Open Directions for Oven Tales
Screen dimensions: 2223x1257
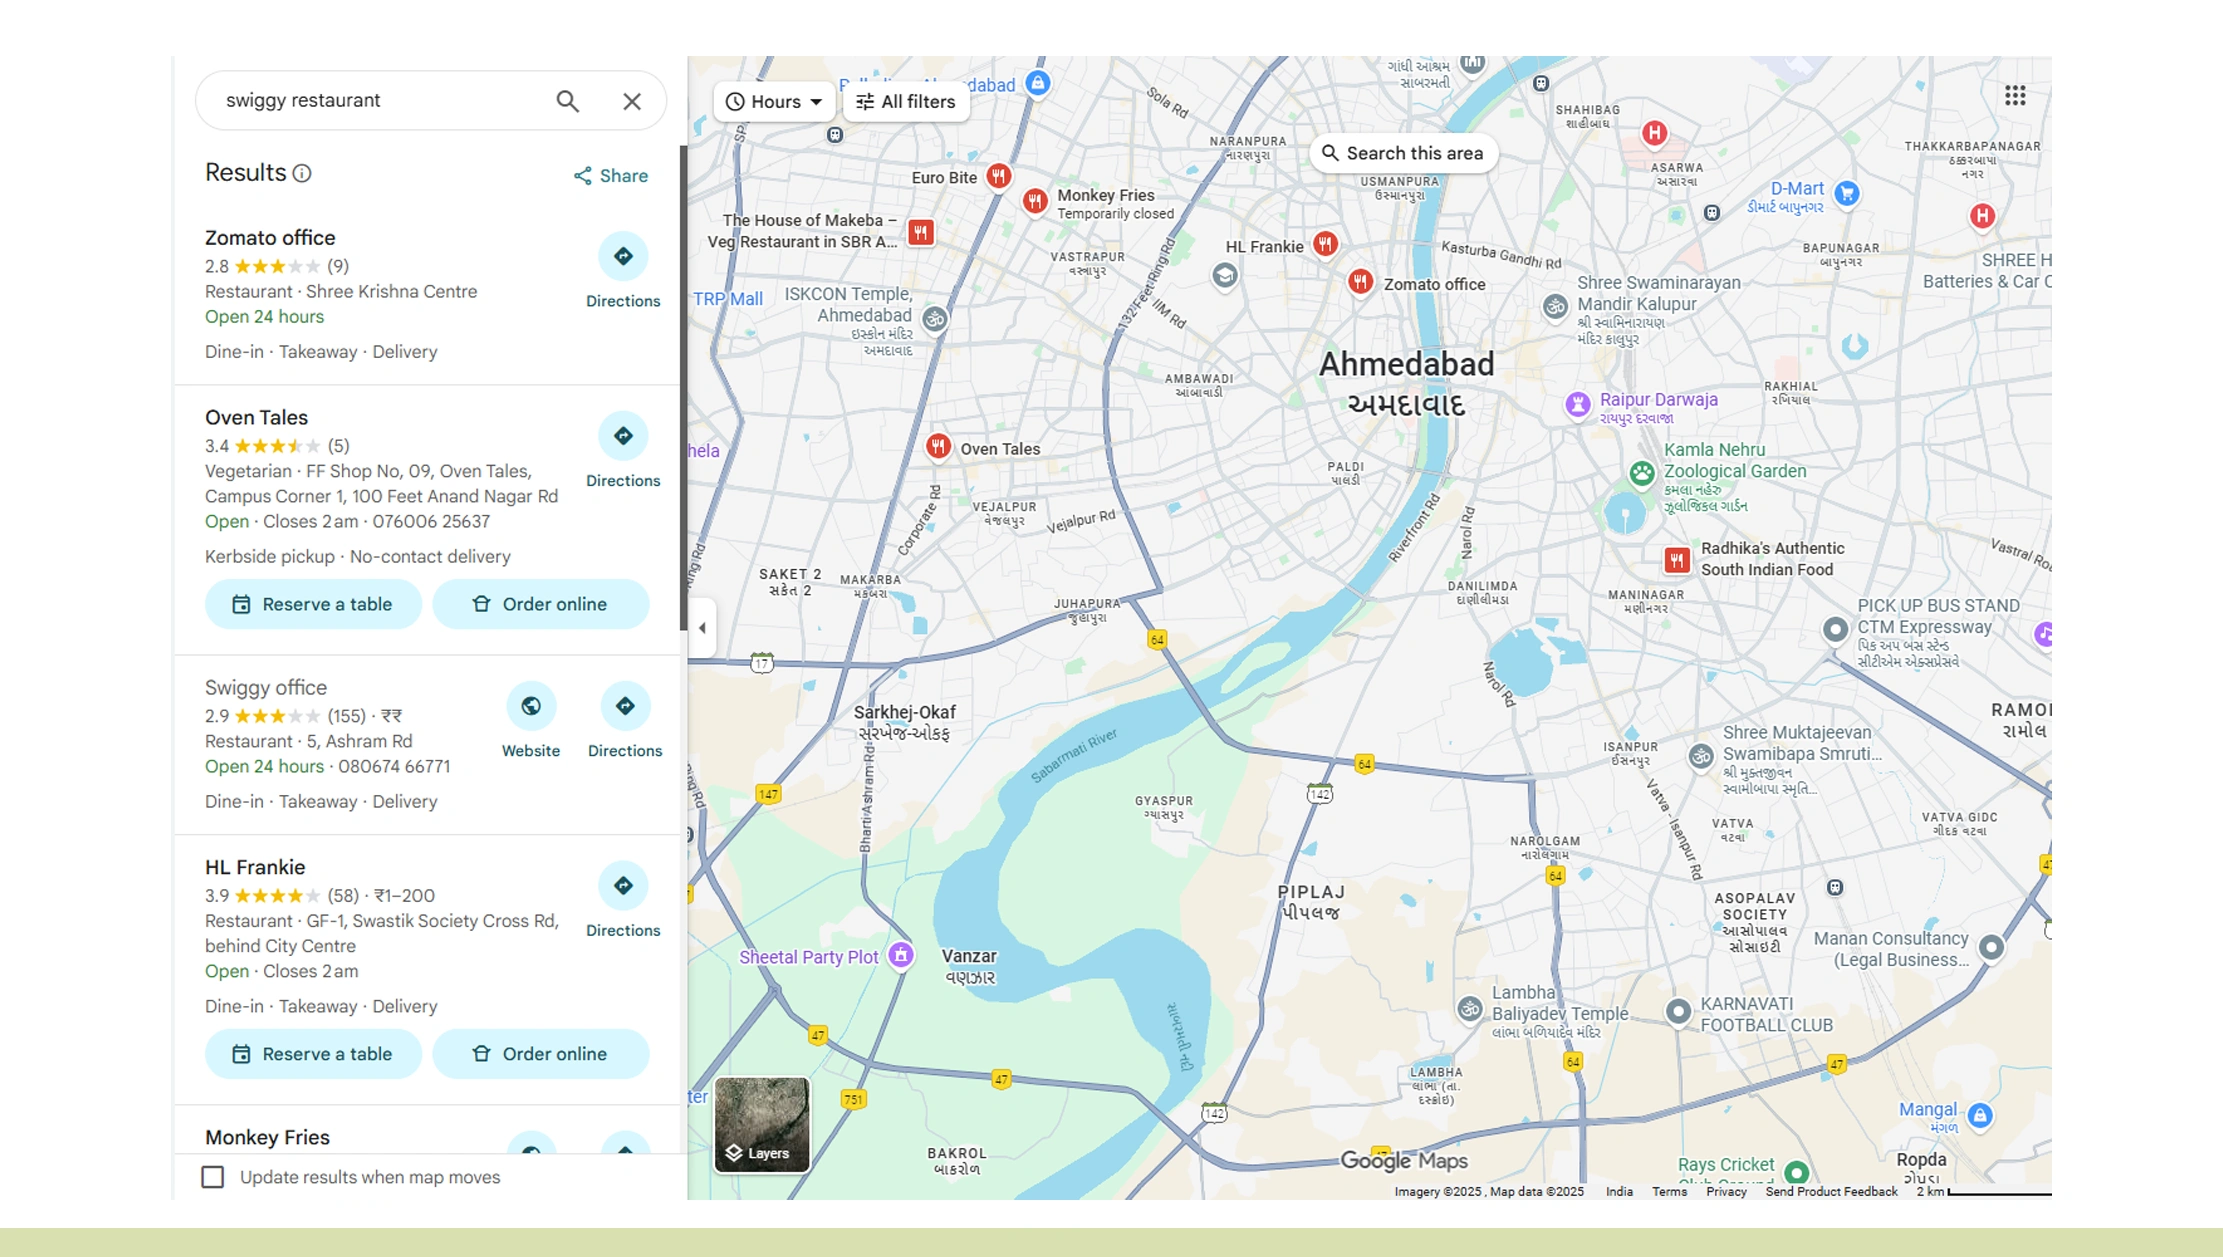click(622, 436)
